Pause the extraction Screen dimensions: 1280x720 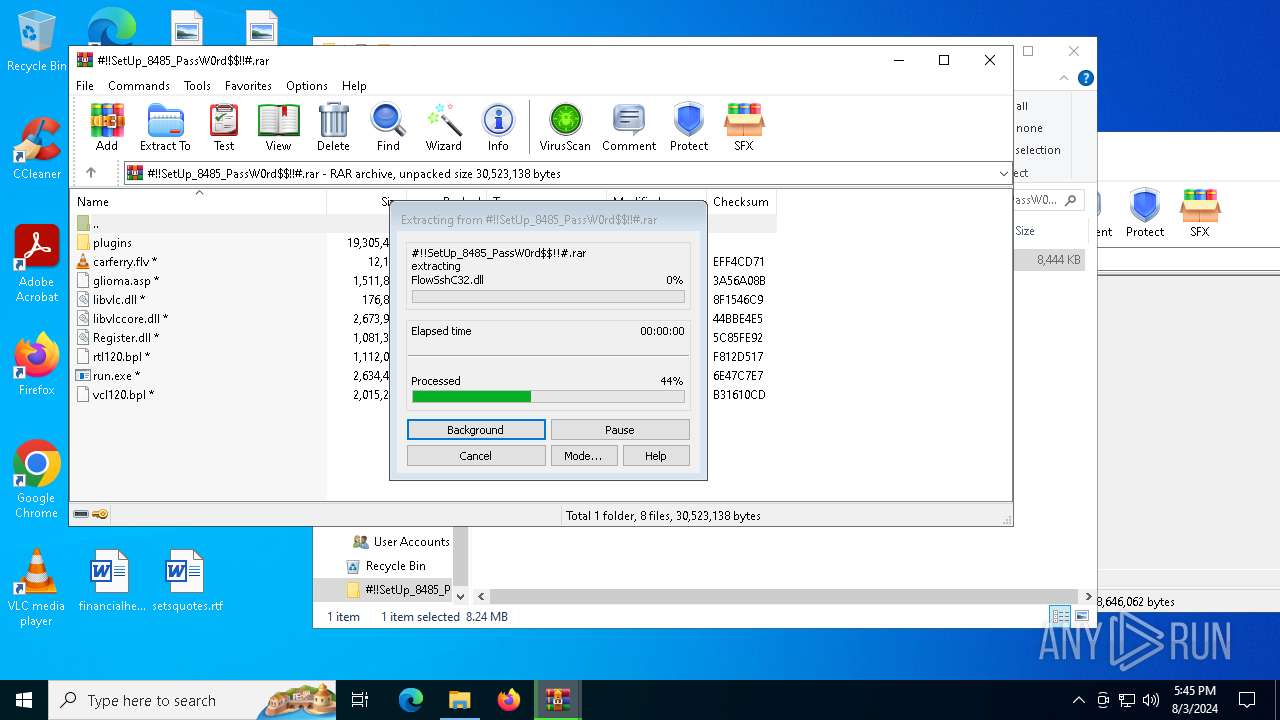click(x=620, y=430)
